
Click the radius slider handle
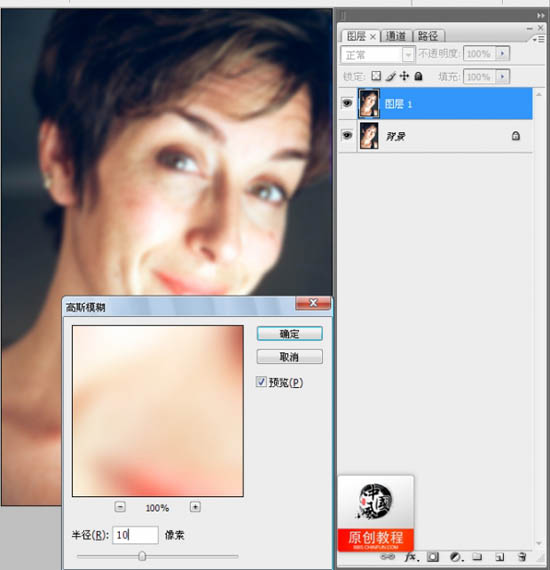tap(142, 556)
